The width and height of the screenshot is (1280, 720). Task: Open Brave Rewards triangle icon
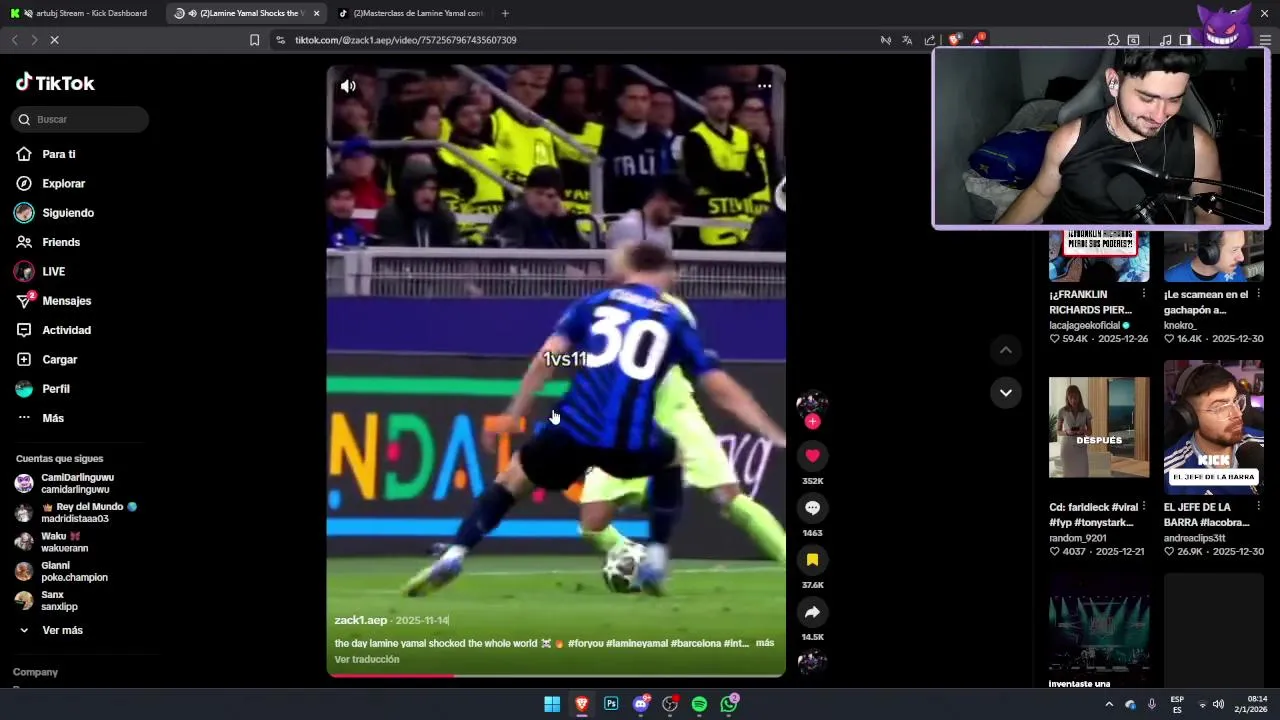pyautogui.click(x=977, y=40)
